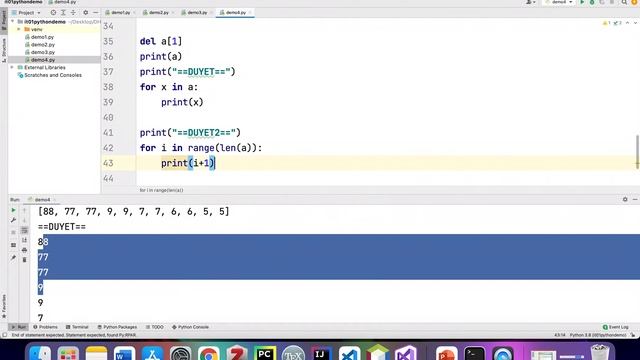This screenshot has width=640, height=360.
Task: Click the Run tool window button
Action: tap(18, 327)
